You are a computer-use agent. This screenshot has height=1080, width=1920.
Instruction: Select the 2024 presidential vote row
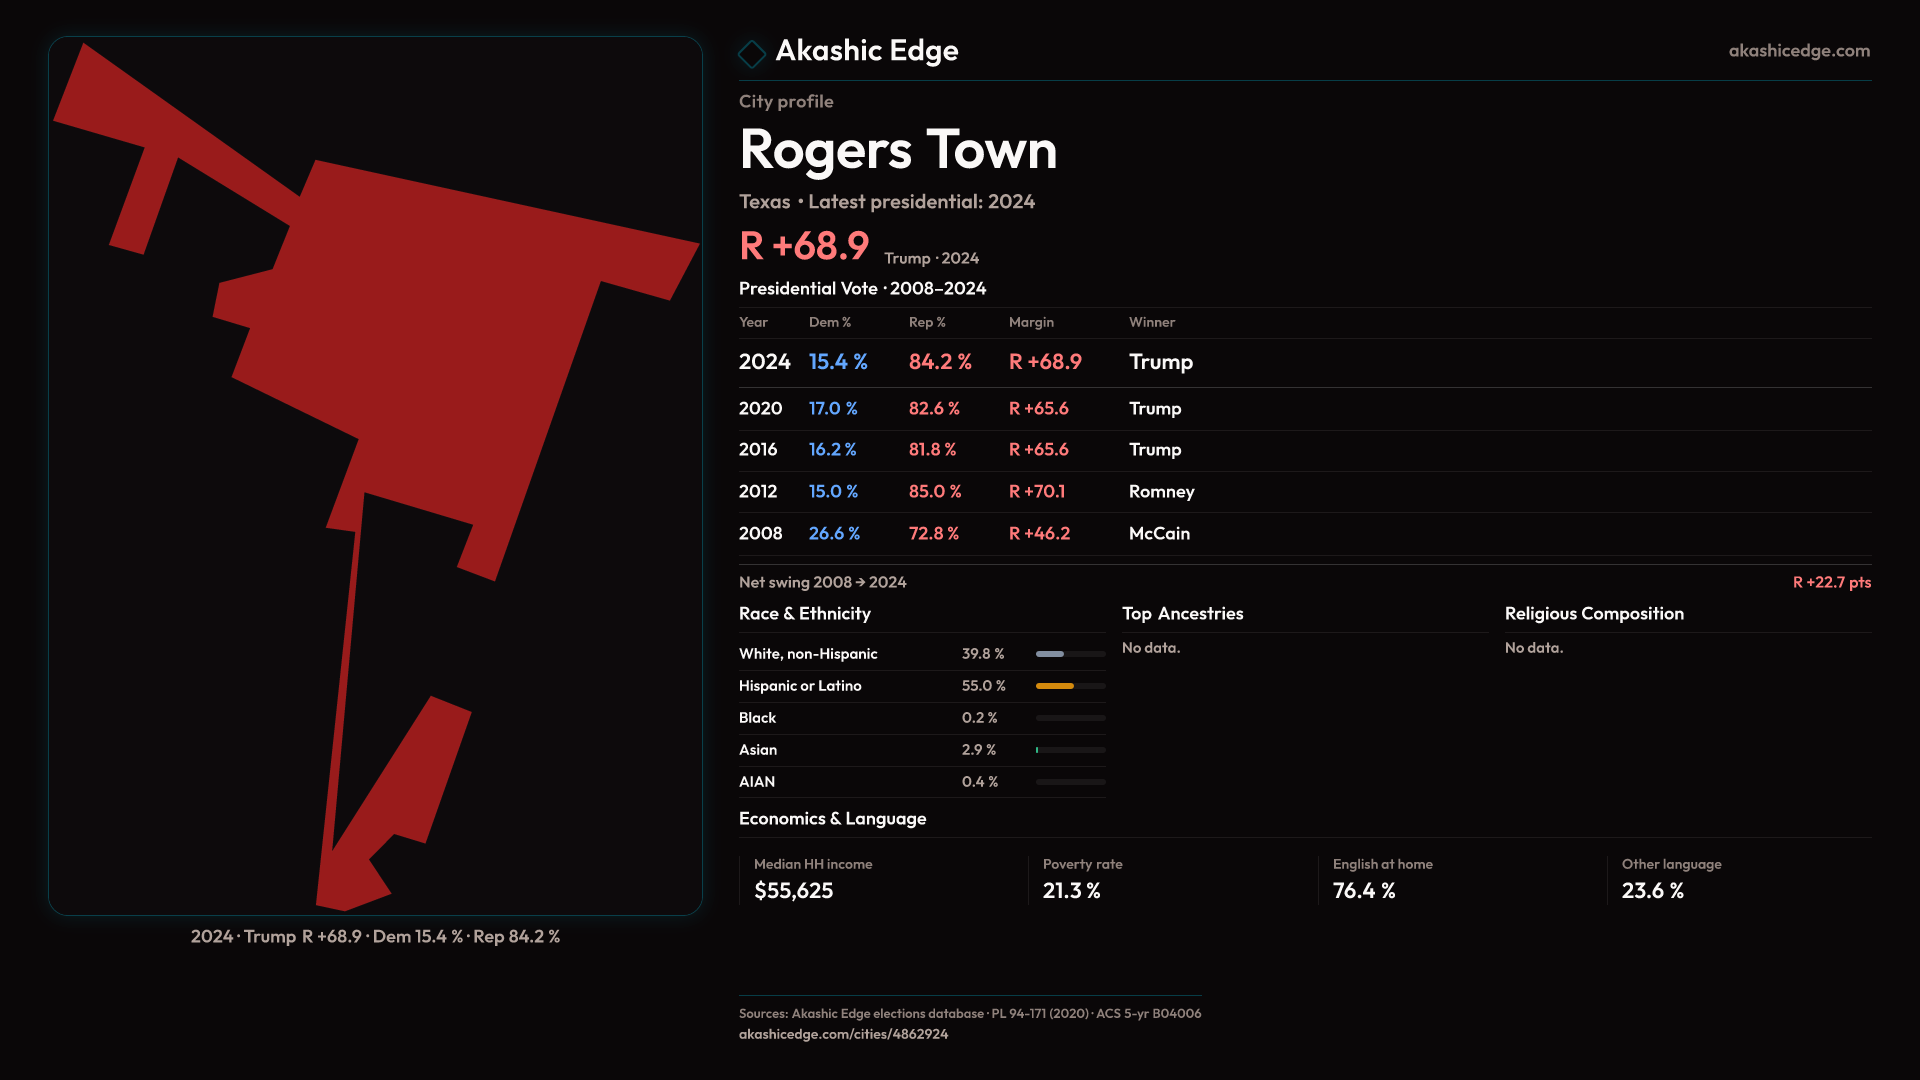(x=965, y=362)
